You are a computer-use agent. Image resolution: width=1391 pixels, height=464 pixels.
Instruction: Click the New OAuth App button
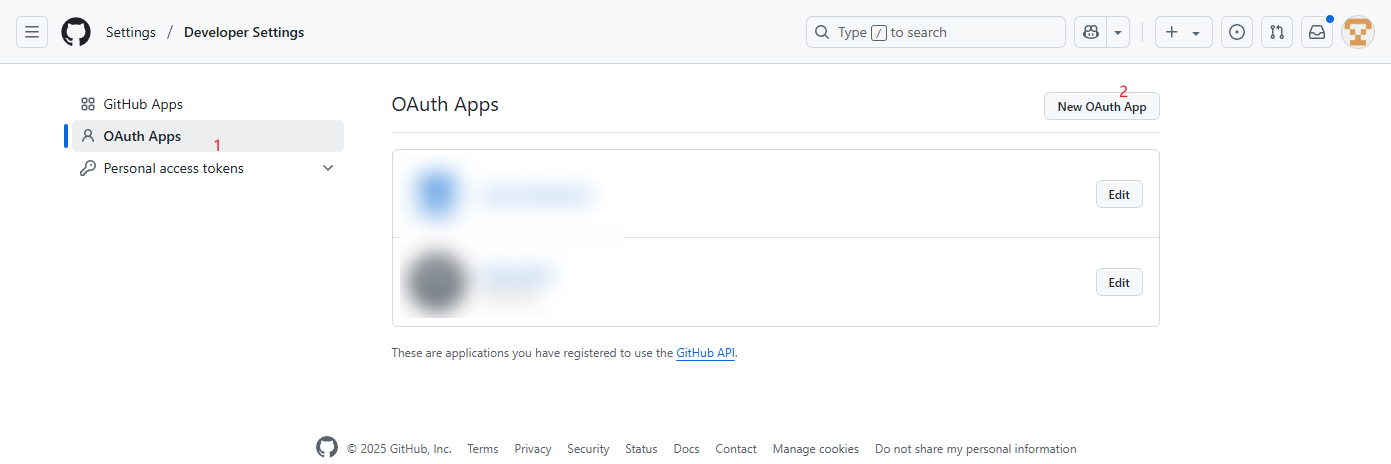(x=1101, y=107)
